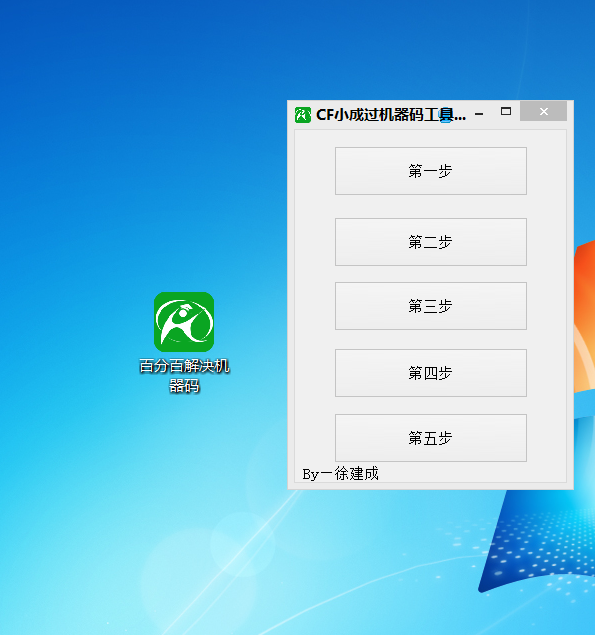Click the gap between 第一步 and 第二步 buttons
The height and width of the screenshot is (635, 595).
431,207
